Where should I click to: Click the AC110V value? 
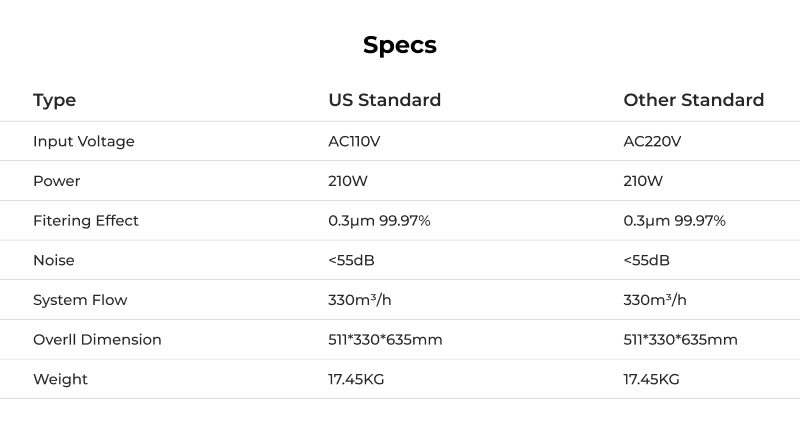pyautogui.click(x=354, y=141)
